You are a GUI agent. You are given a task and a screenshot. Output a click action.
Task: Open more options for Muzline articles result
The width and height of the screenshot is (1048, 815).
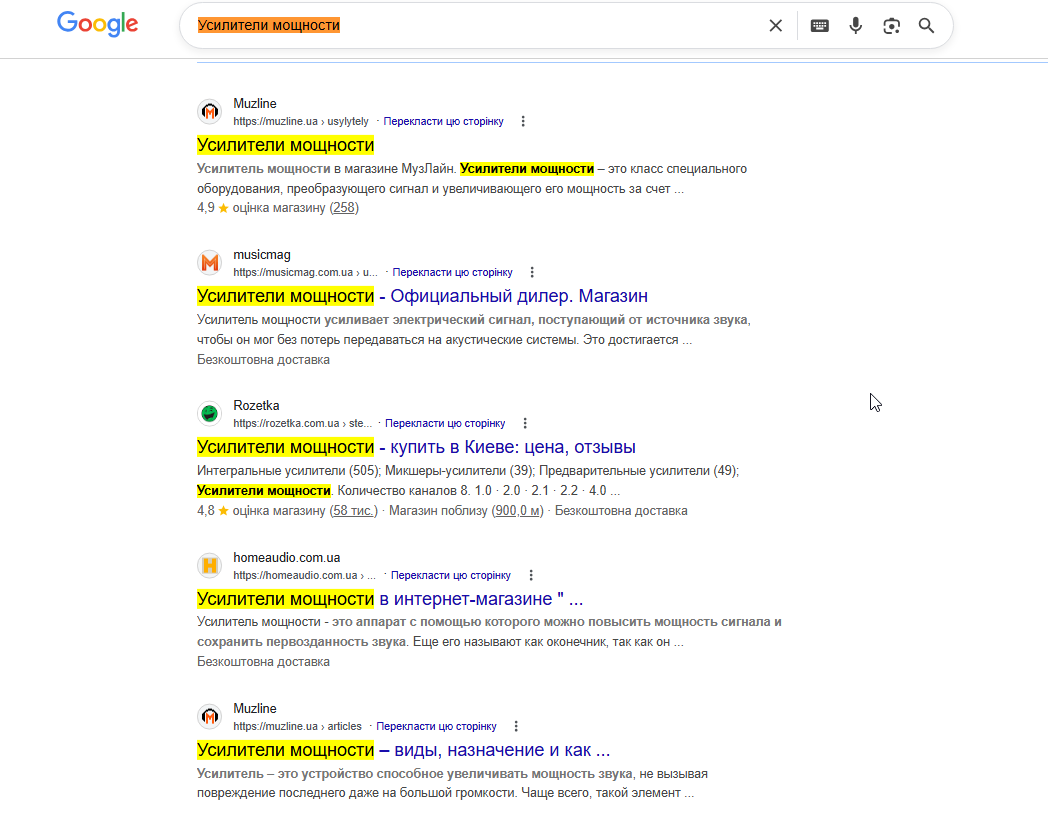tap(516, 726)
